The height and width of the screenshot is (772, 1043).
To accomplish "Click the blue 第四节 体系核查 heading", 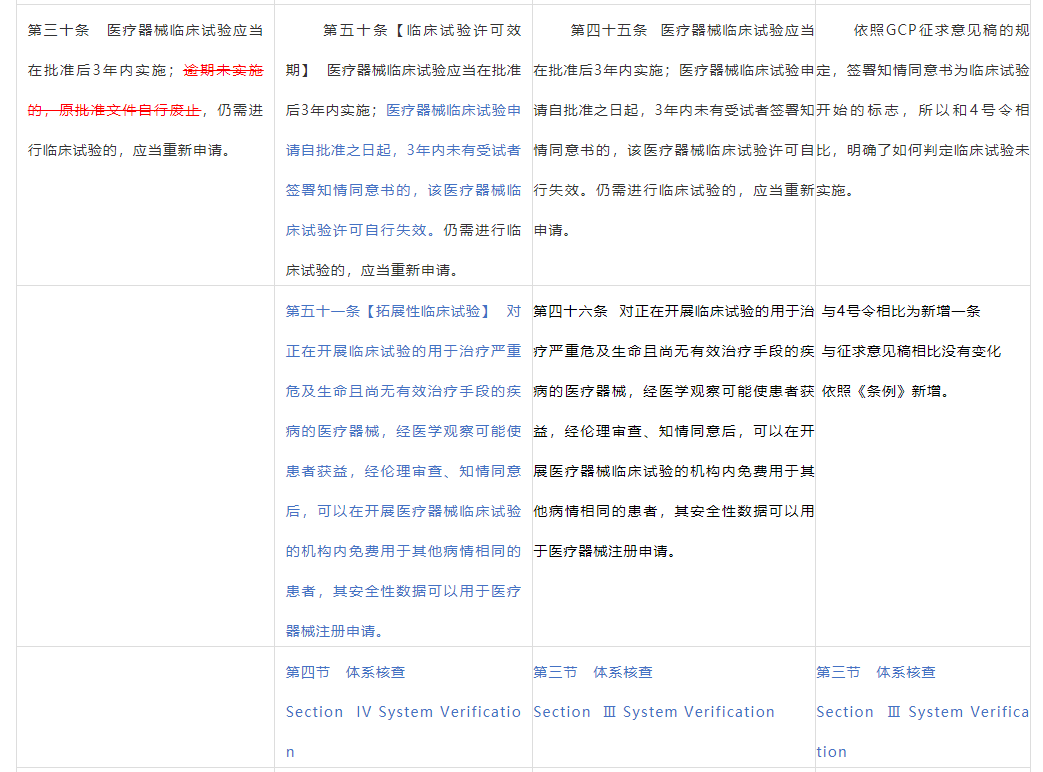I will click(x=345, y=672).
